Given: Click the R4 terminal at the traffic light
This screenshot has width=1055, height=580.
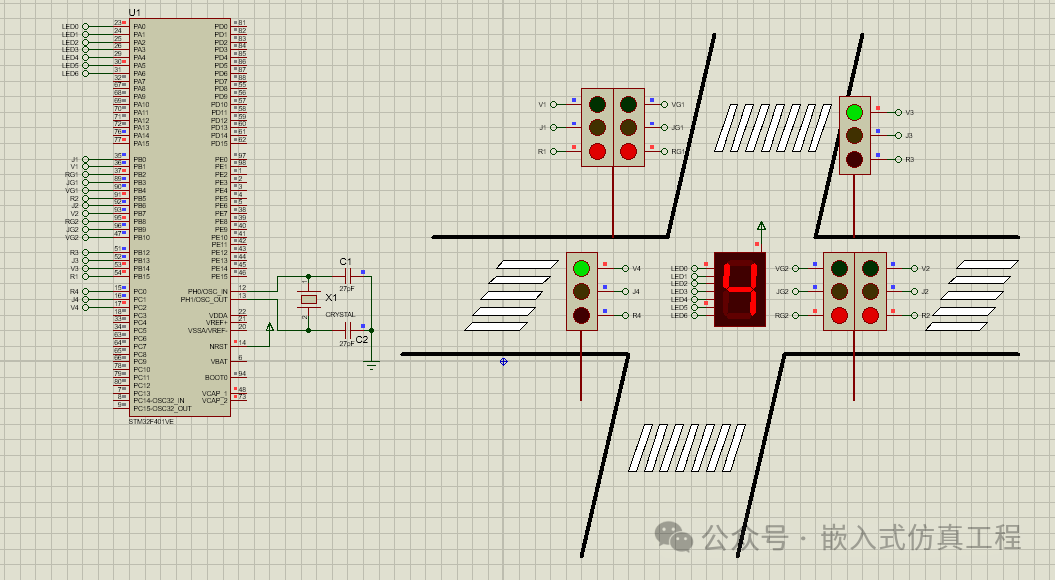Looking at the screenshot, I should pos(625,316).
